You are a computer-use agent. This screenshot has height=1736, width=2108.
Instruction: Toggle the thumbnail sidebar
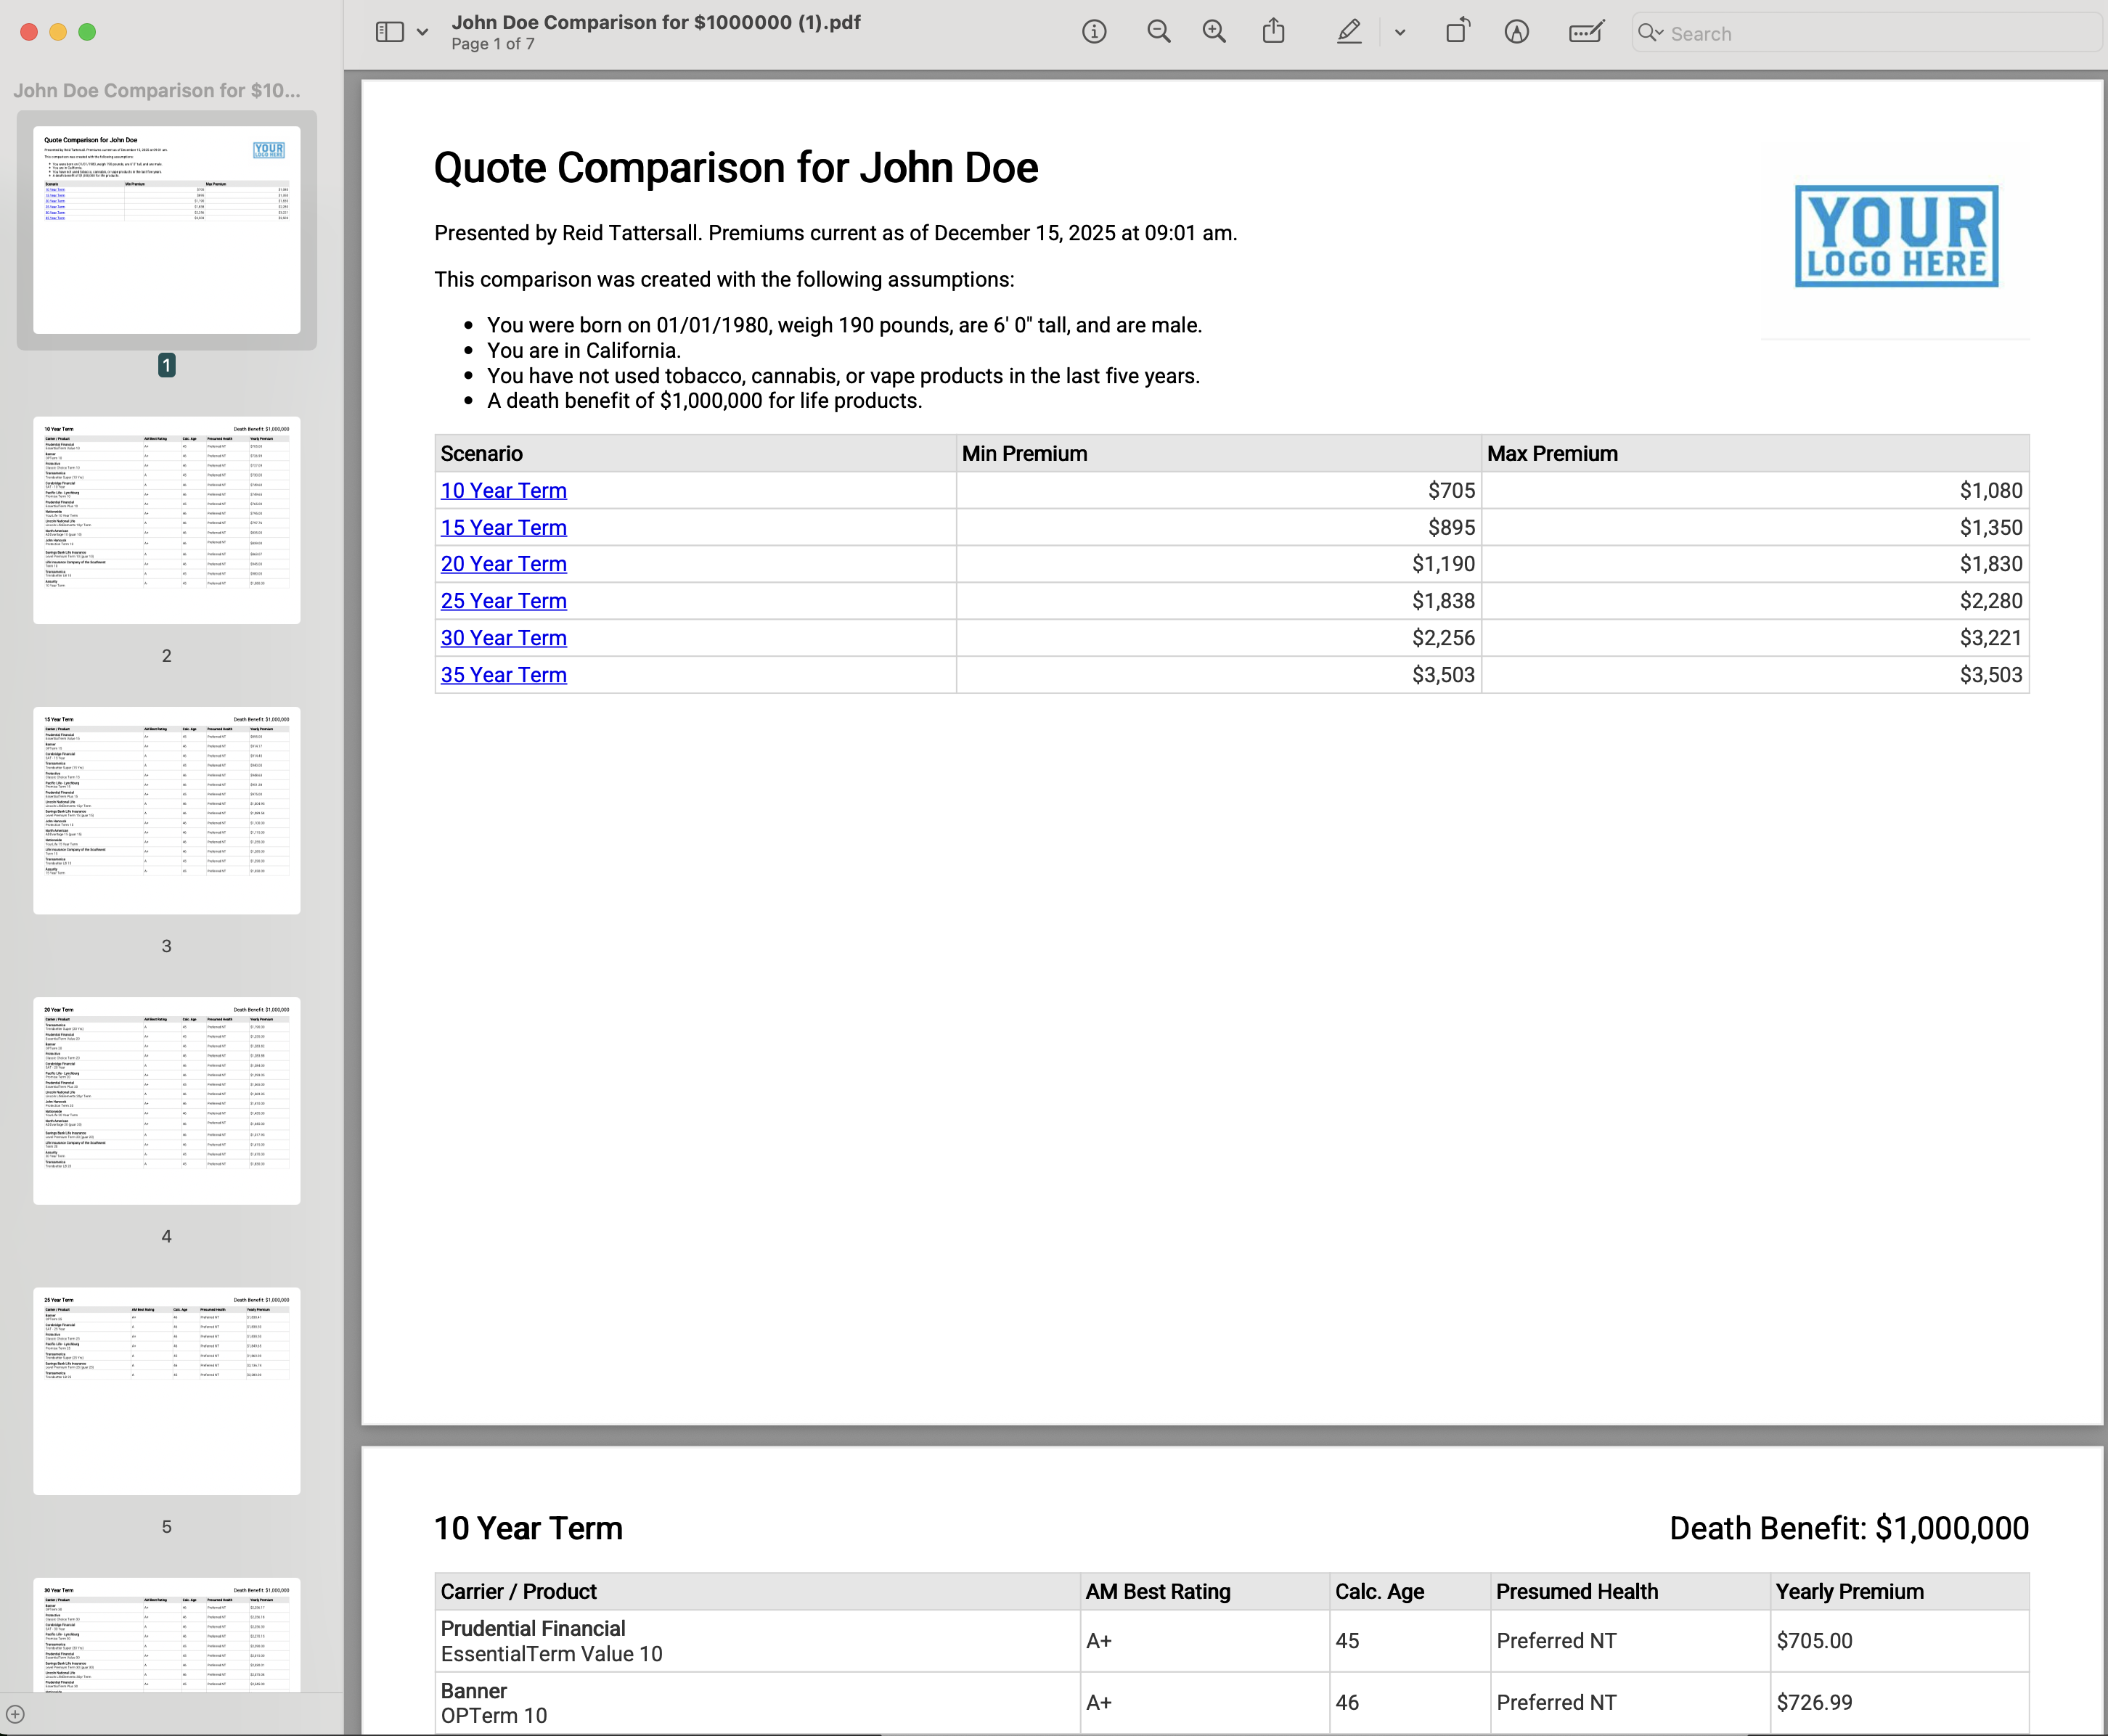pyautogui.click(x=388, y=31)
